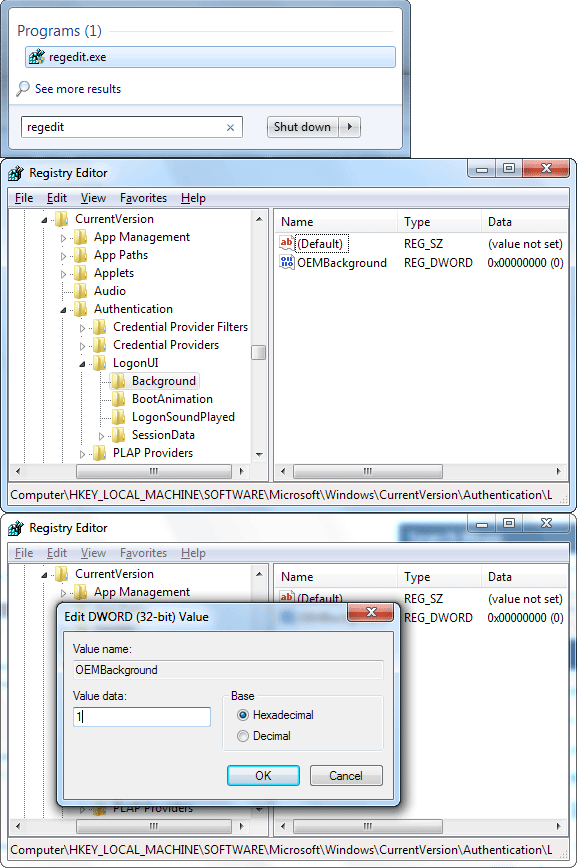Click the tree vertical scrollbar thumb in upper window
This screenshot has width=577, height=868.
259,353
